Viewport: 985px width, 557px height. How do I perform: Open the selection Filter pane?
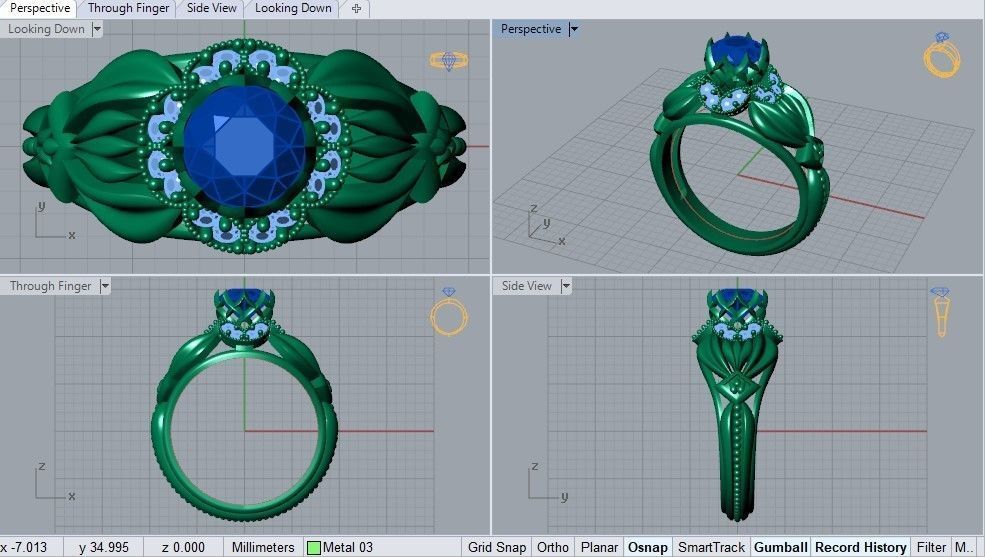[931, 548]
